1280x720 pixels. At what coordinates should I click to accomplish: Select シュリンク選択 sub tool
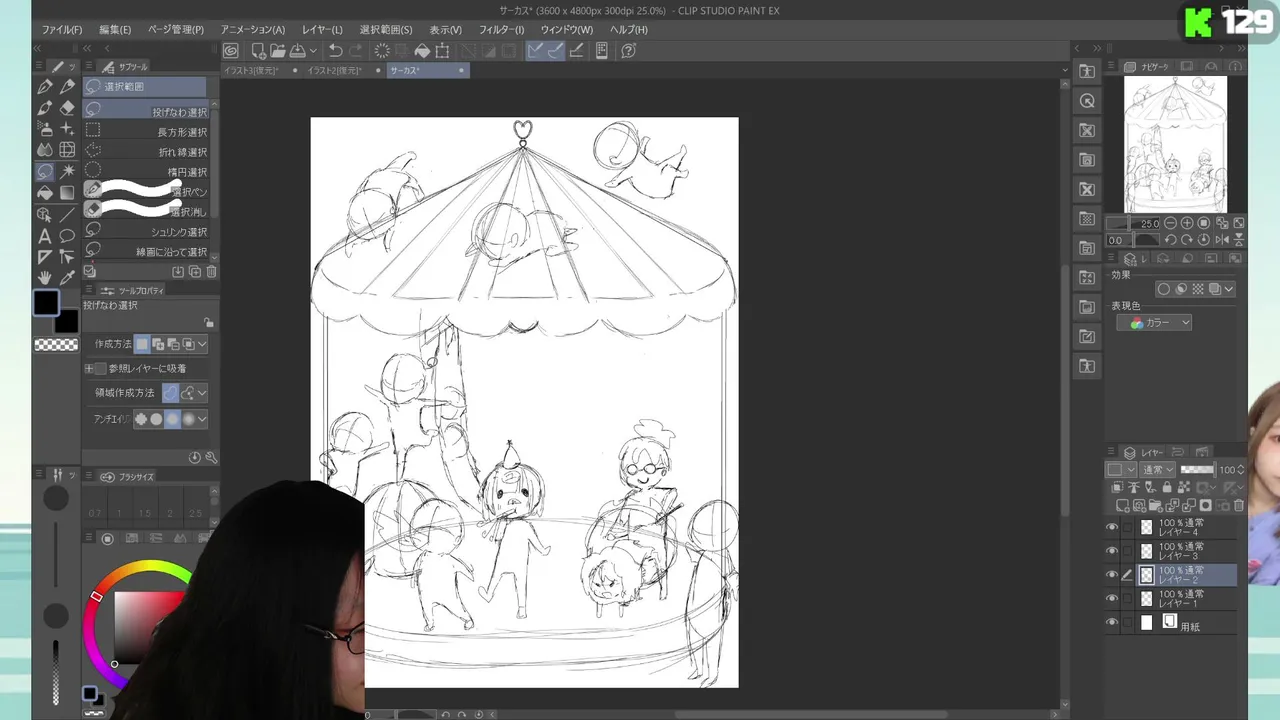146,232
